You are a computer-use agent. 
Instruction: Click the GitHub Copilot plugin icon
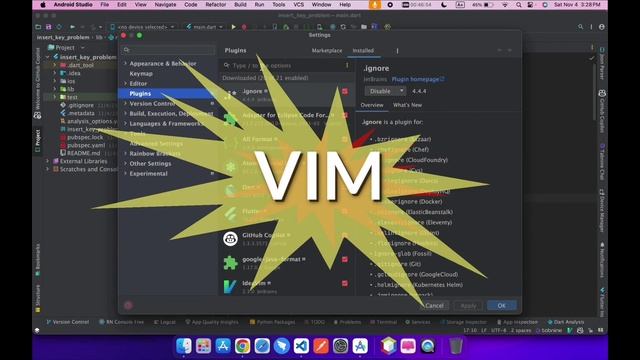coord(230,239)
